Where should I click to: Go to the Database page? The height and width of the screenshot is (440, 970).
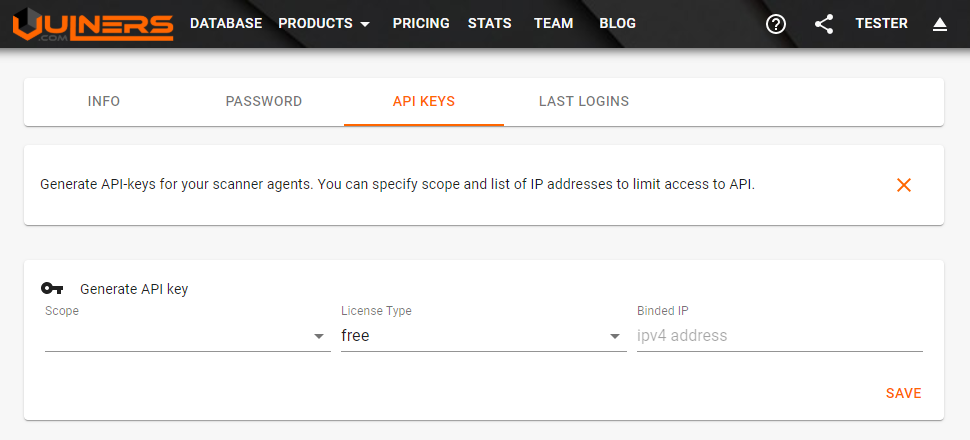[x=226, y=24]
